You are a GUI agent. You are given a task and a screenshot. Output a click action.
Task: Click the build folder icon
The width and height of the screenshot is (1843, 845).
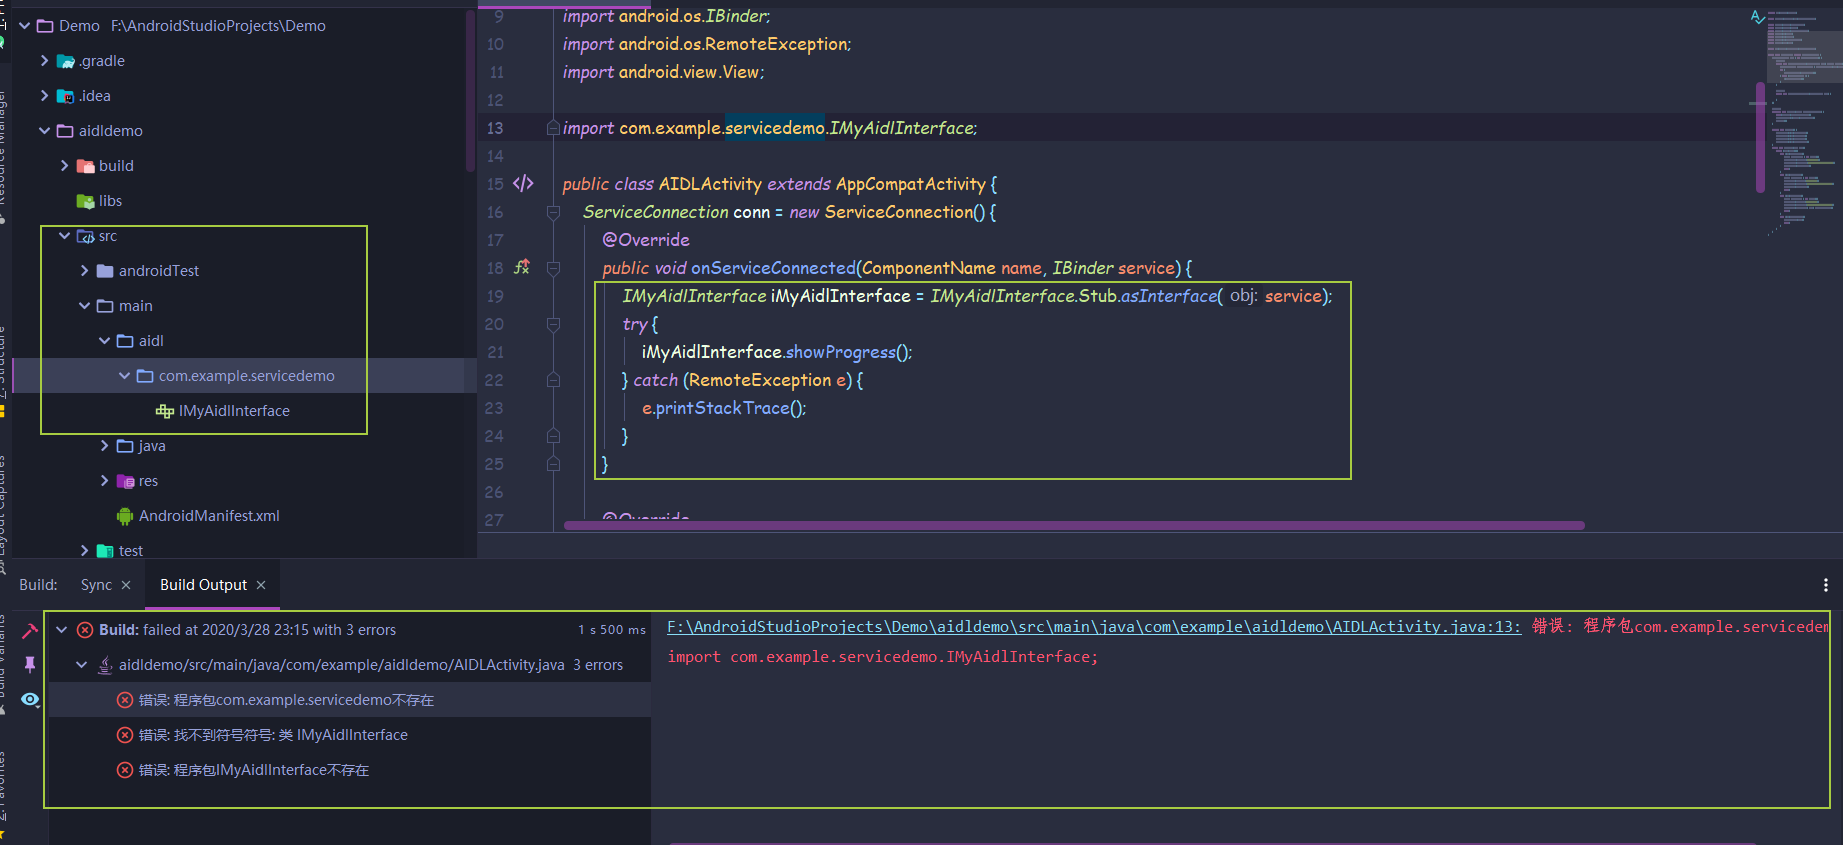85,166
